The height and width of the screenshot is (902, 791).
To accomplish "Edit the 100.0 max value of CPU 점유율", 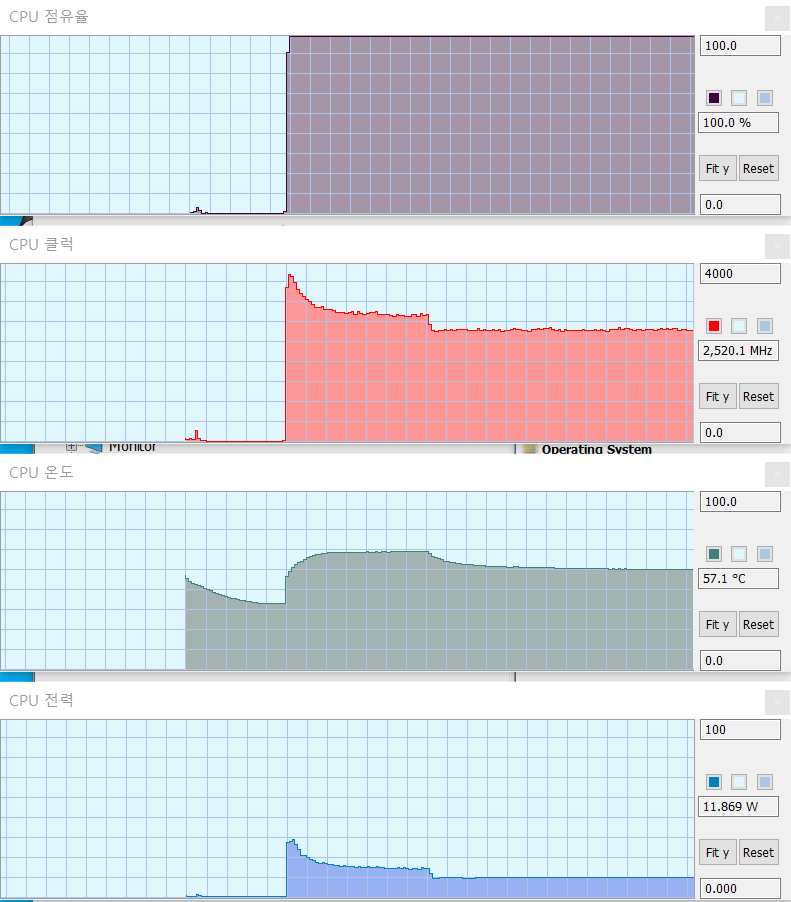I will coord(740,45).
